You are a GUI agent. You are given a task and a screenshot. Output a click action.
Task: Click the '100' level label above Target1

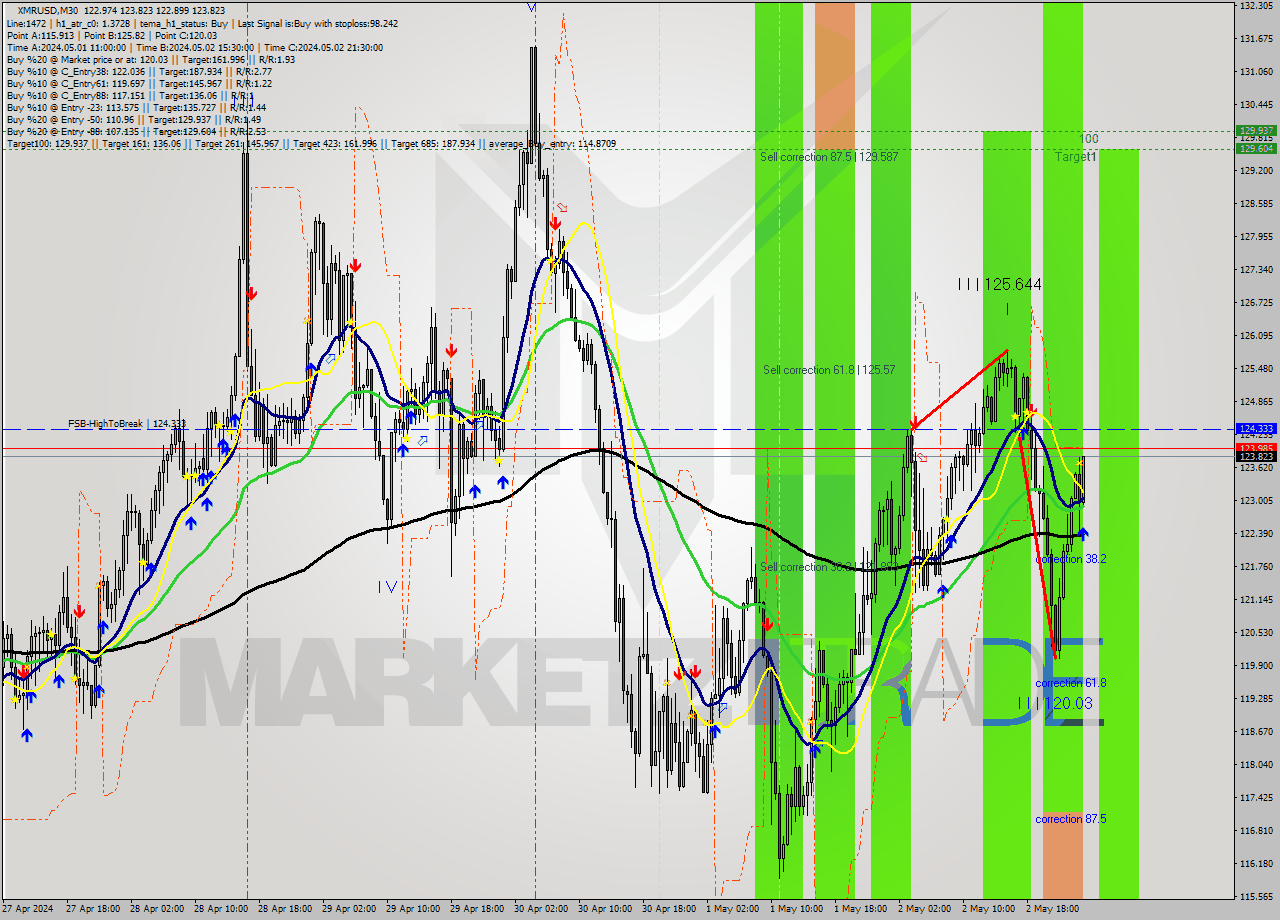pyautogui.click(x=1090, y=139)
